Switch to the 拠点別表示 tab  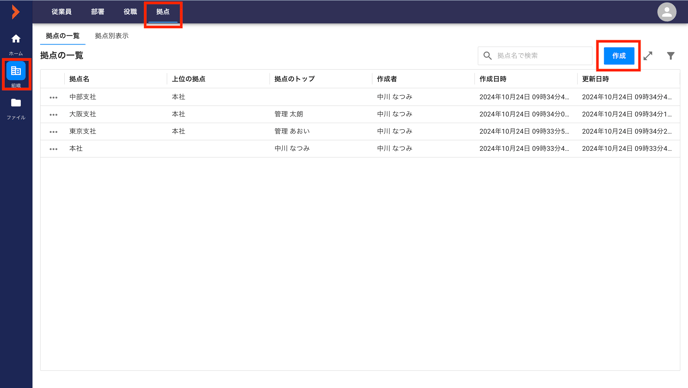[x=112, y=36]
